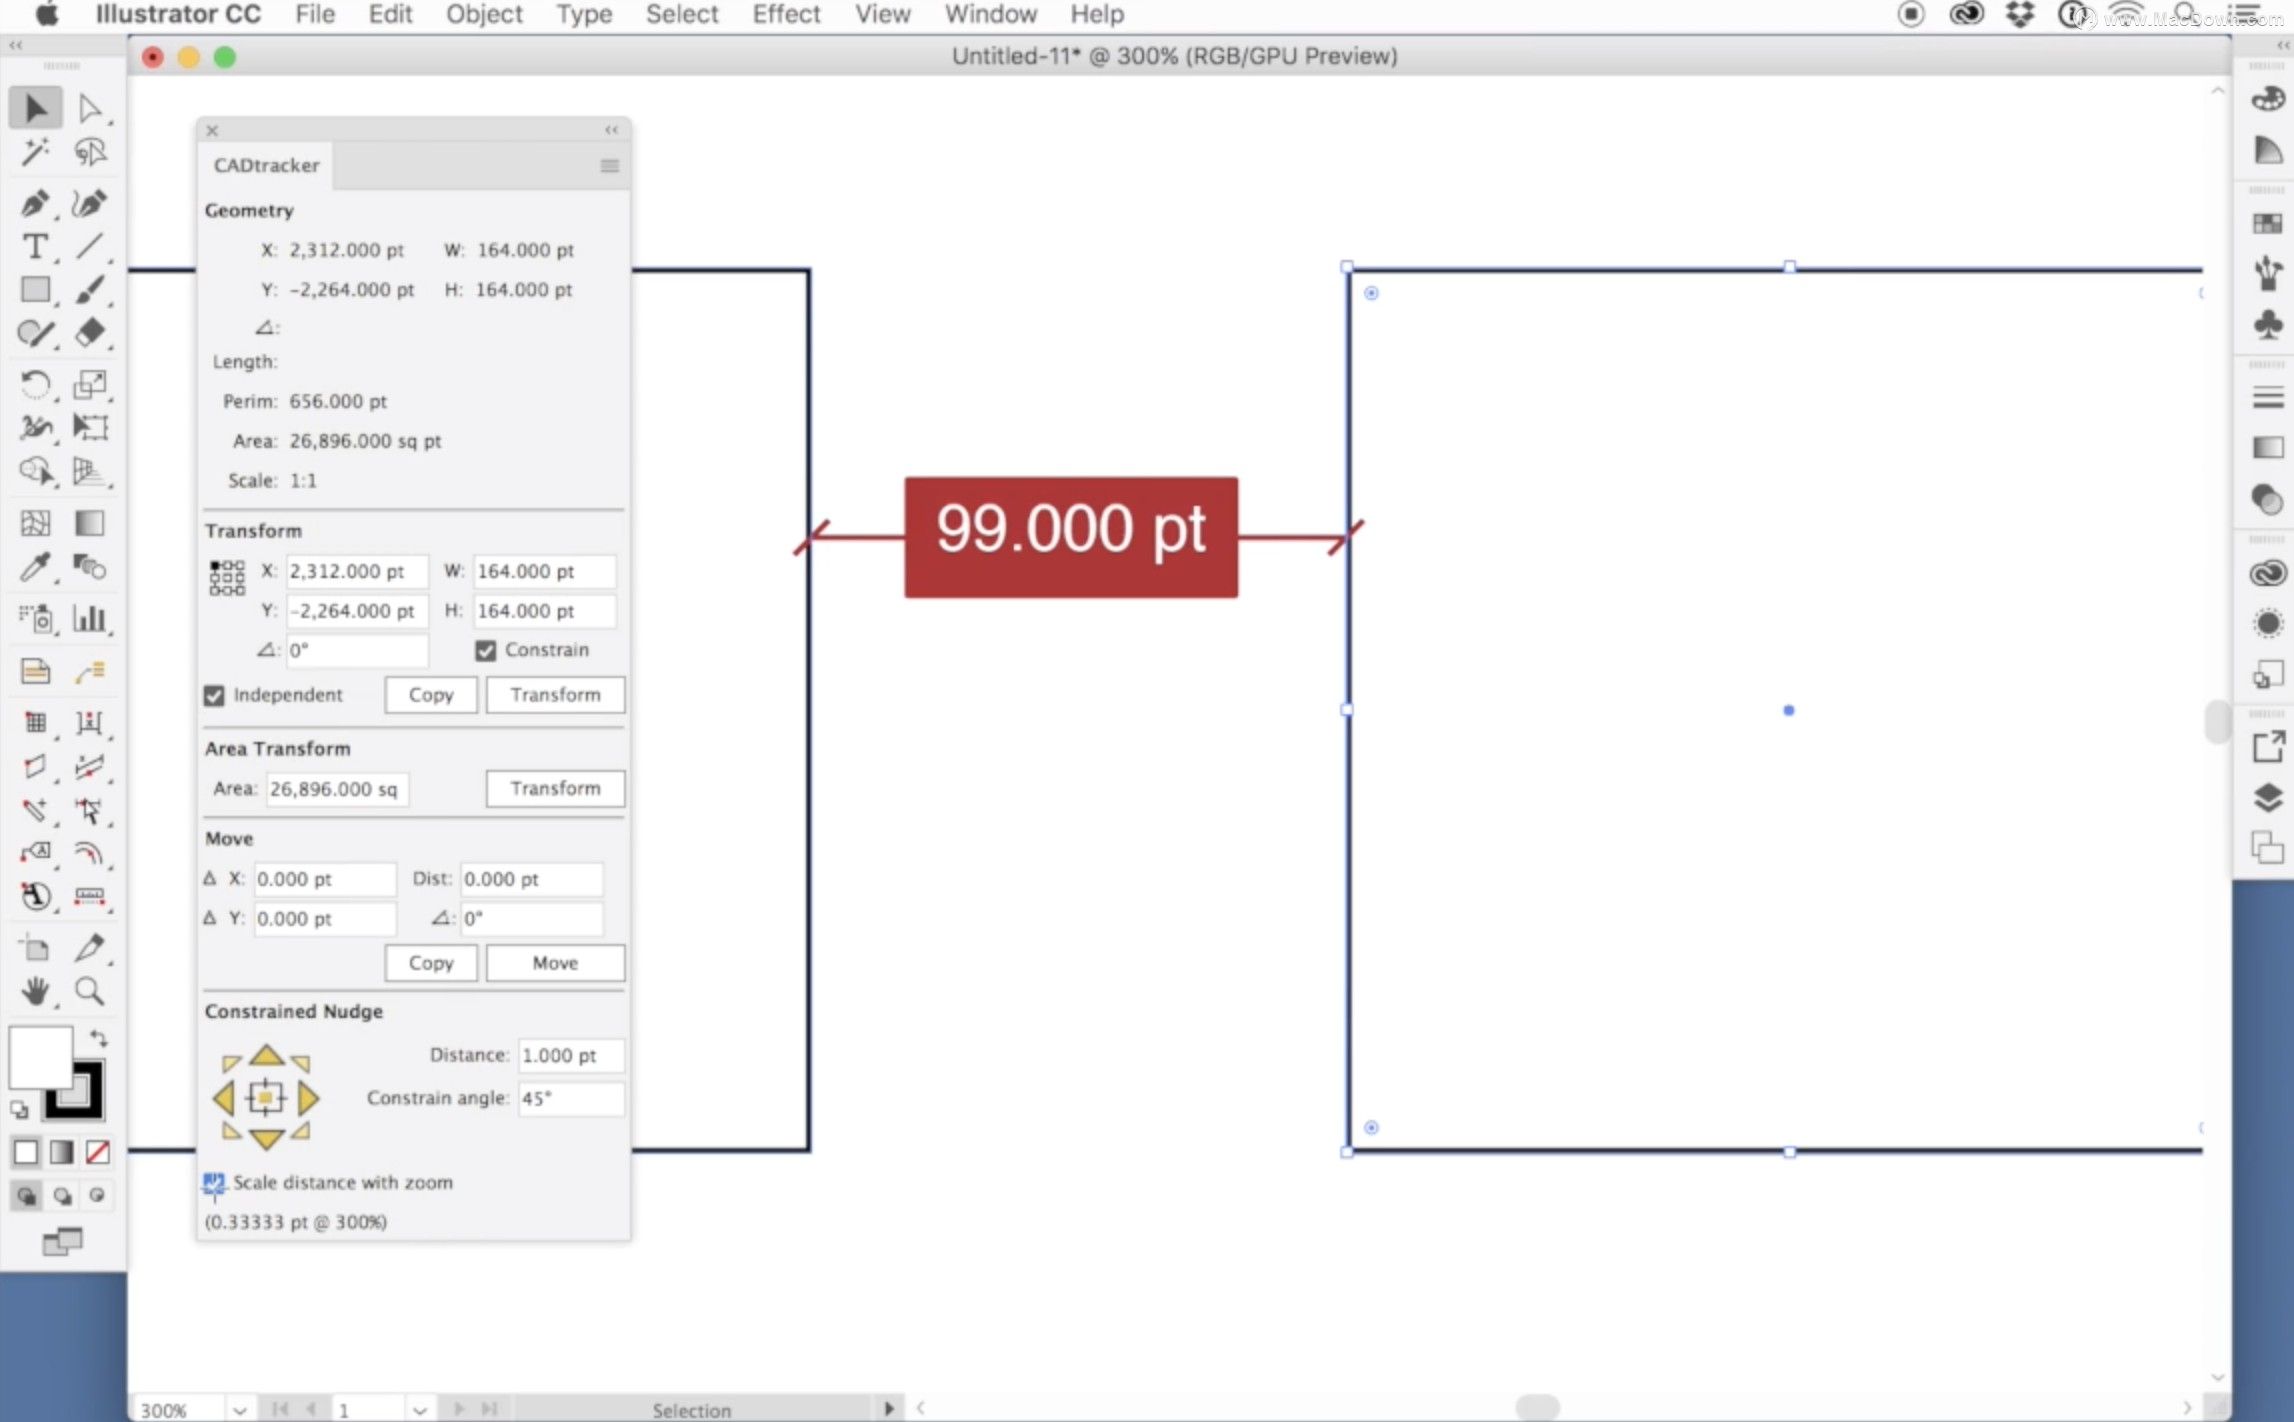Open the Layers panel icon
Viewport: 2294px width, 1422px height.
point(2267,797)
